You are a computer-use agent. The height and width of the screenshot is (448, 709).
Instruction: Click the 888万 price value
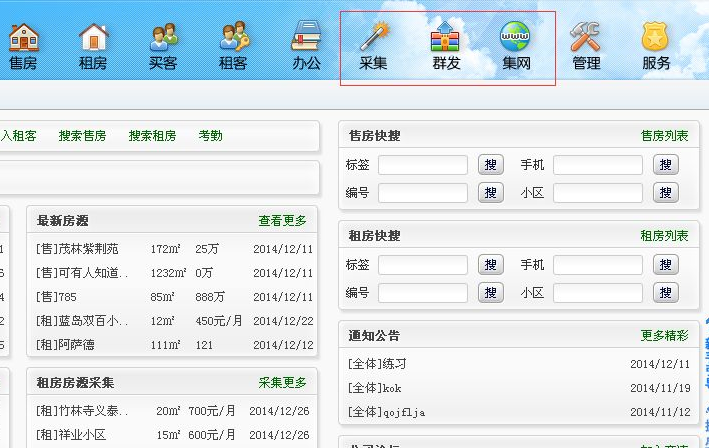click(210, 297)
